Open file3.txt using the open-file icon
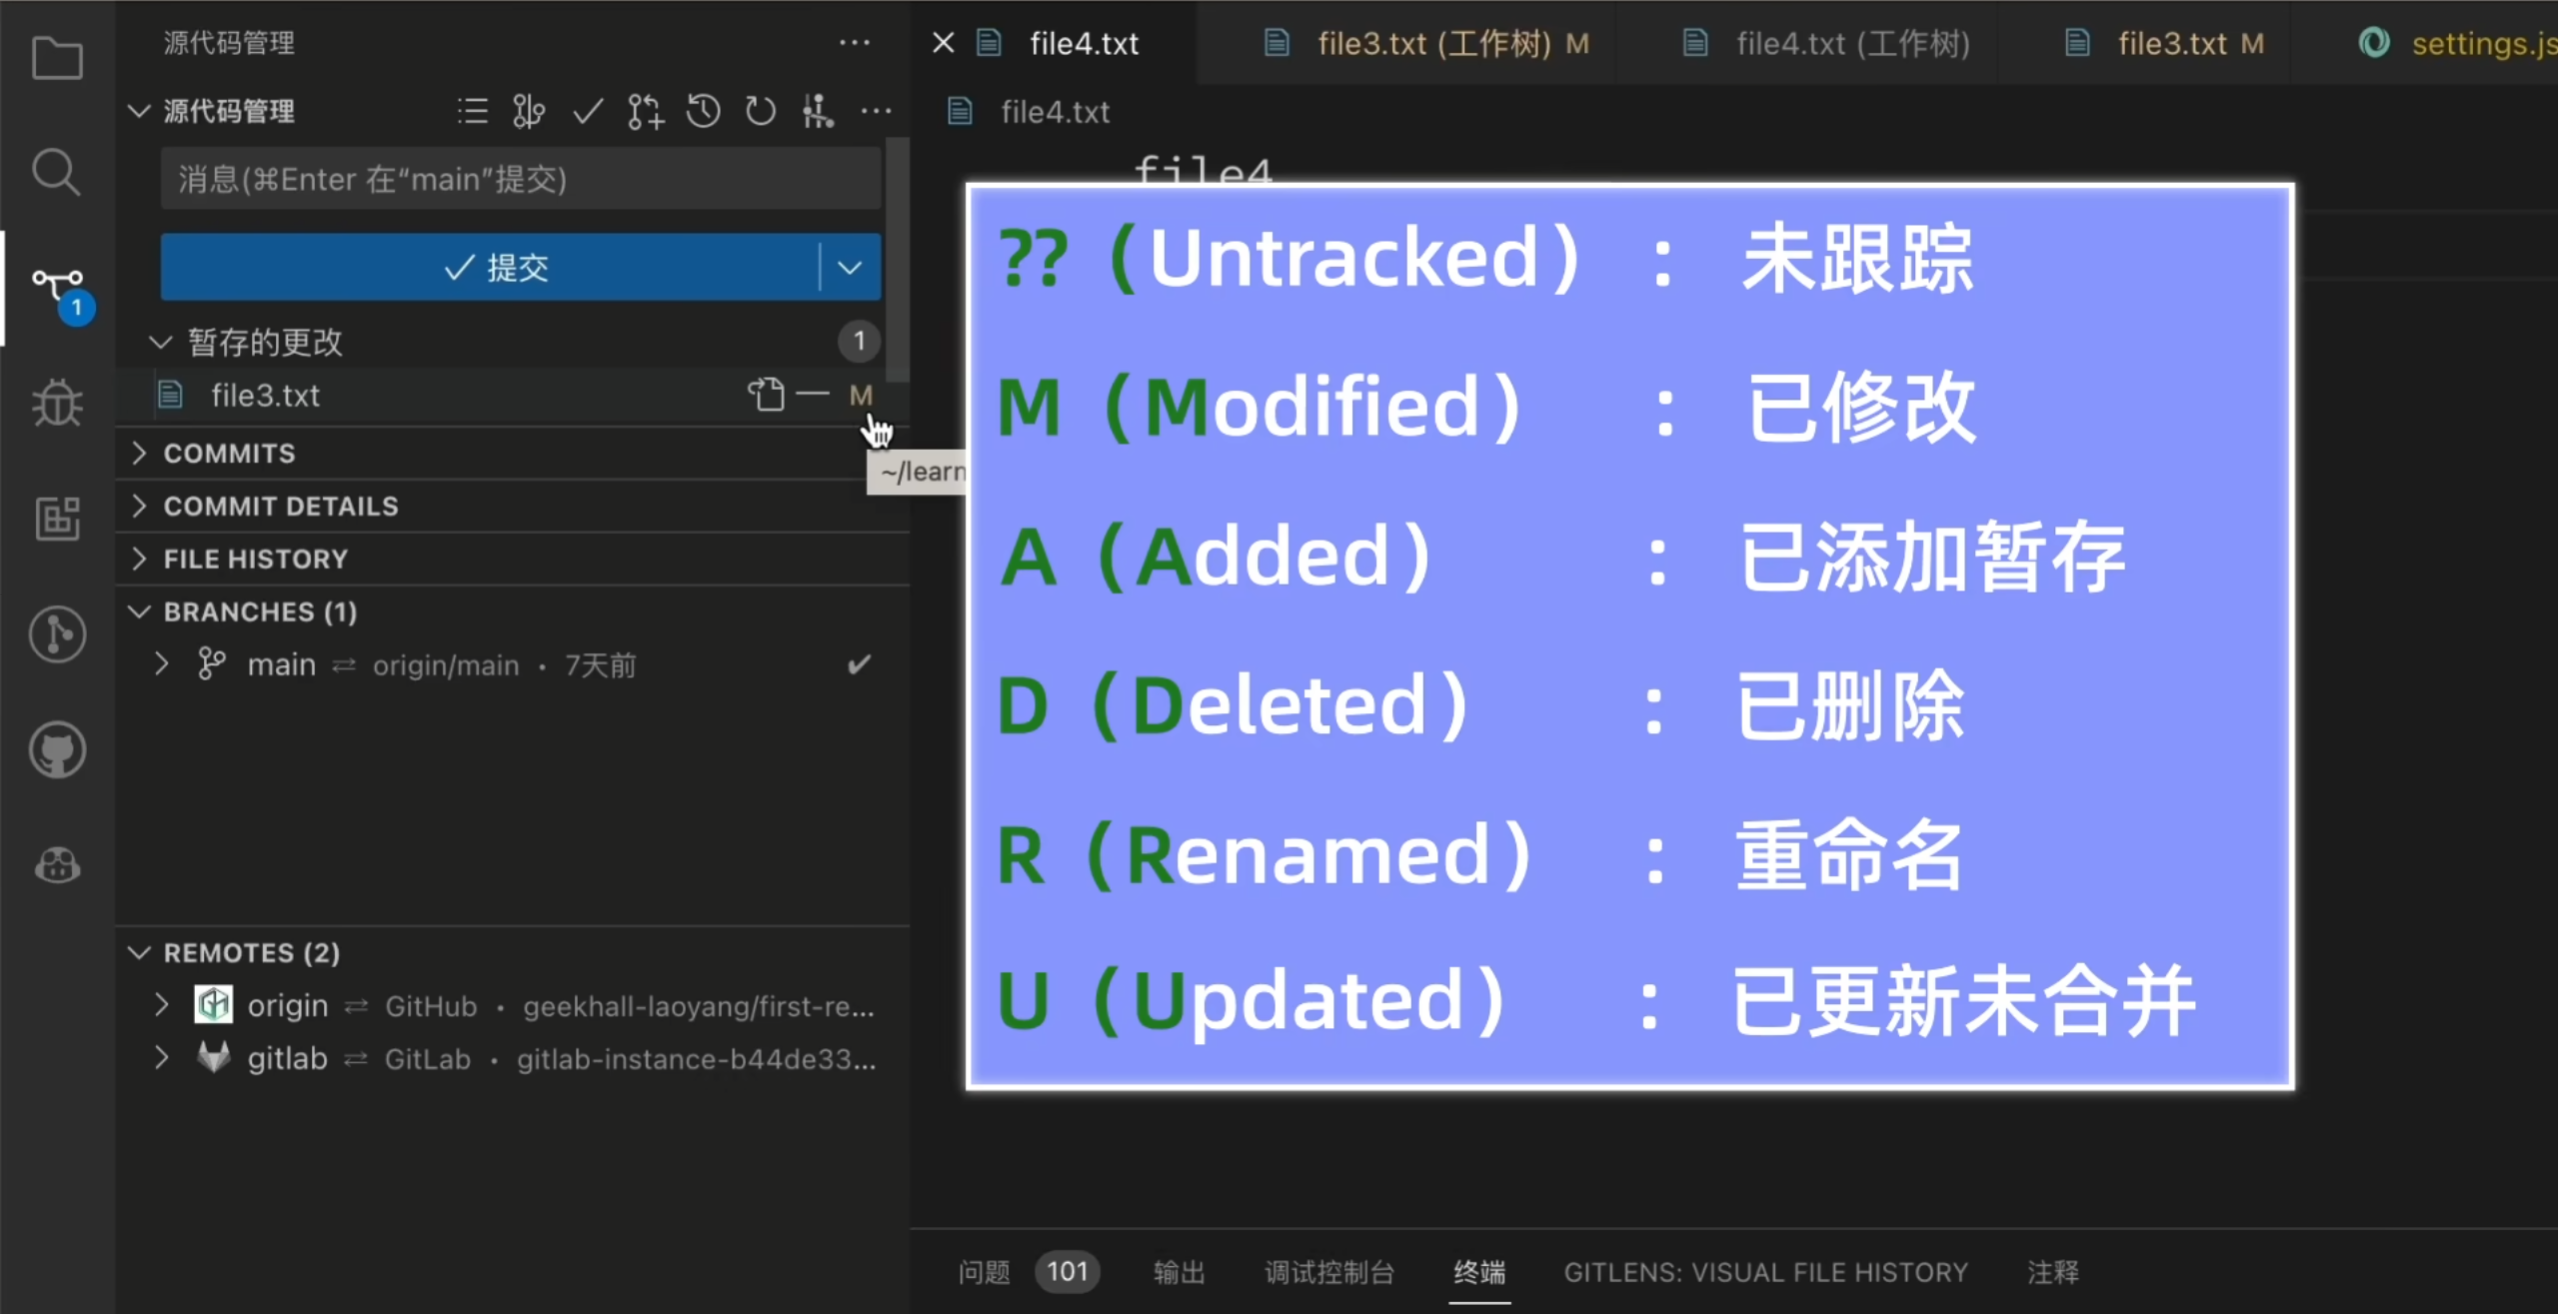 766,395
